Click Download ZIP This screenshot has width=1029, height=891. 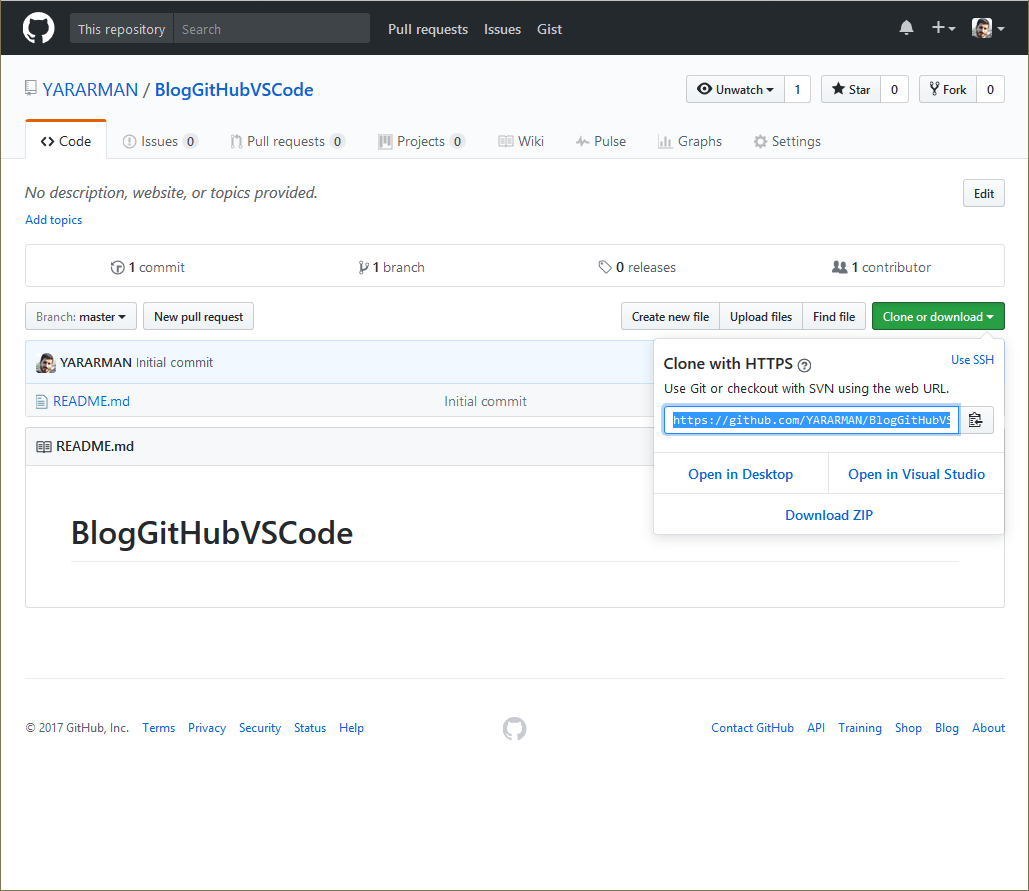coord(829,515)
